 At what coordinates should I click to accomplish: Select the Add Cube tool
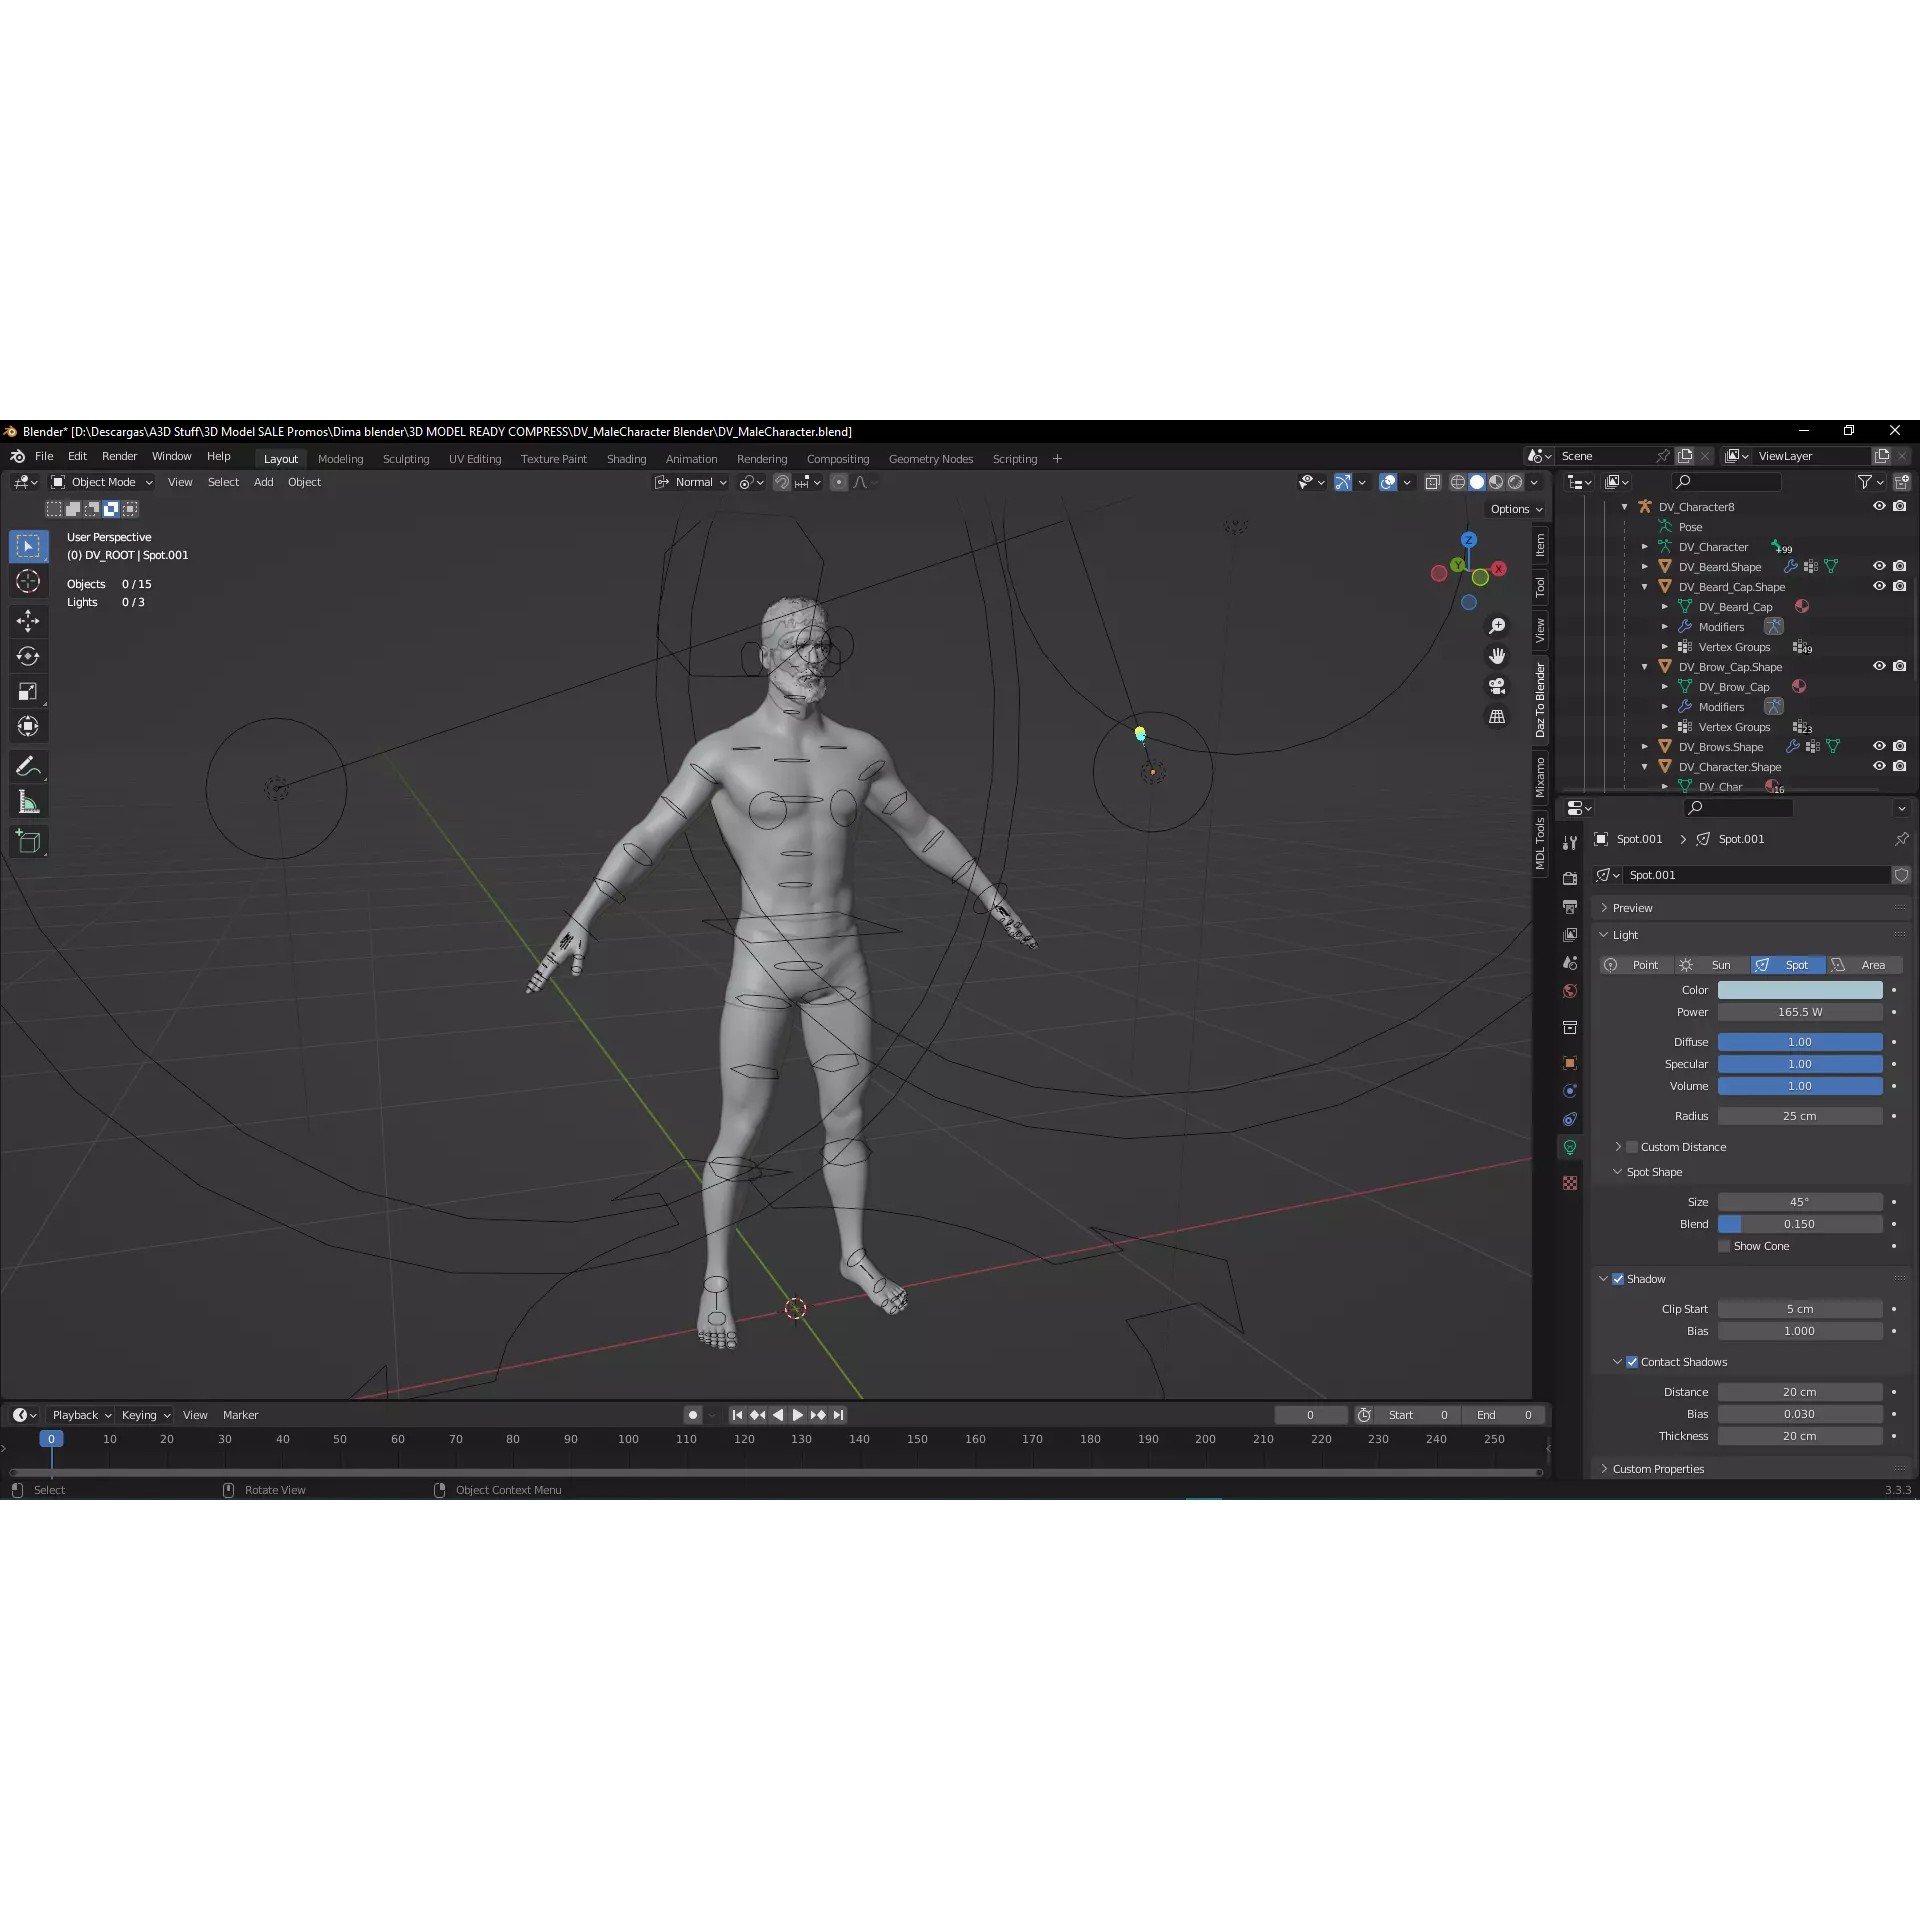point(28,841)
